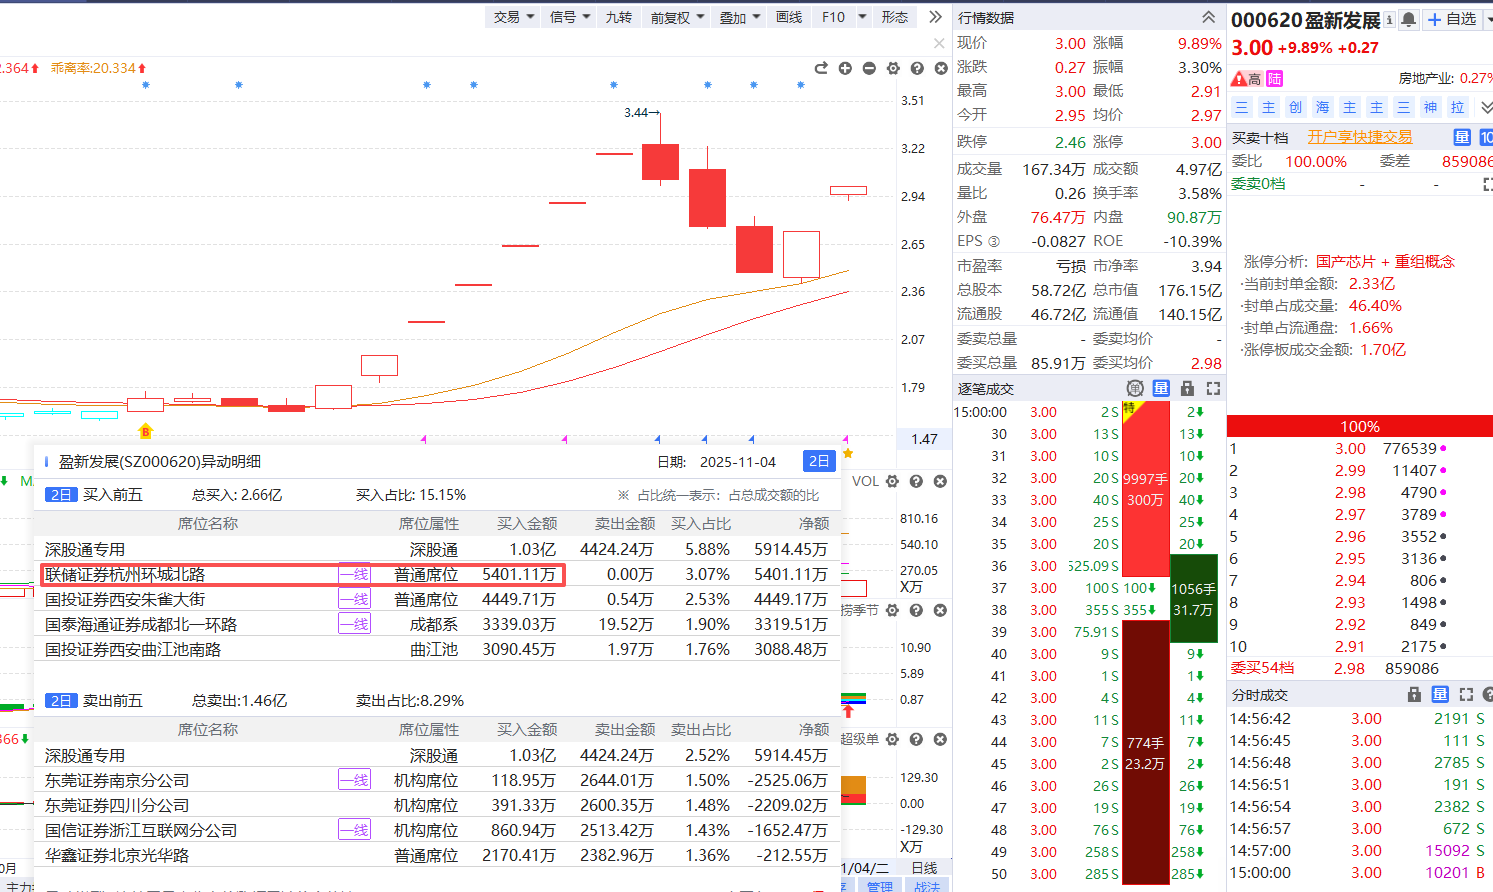The width and height of the screenshot is (1493, 892).
Task: Open the 叠加 dropdown menu
Action: point(740,17)
